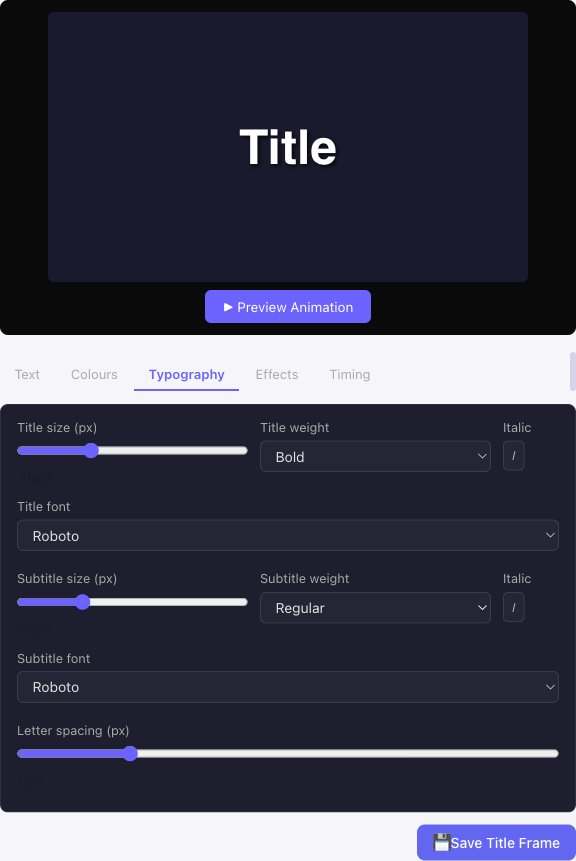Image resolution: width=576 pixels, height=861 pixels.
Task: Click the Title text in the preview area
Action: pyautogui.click(x=288, y=147)
